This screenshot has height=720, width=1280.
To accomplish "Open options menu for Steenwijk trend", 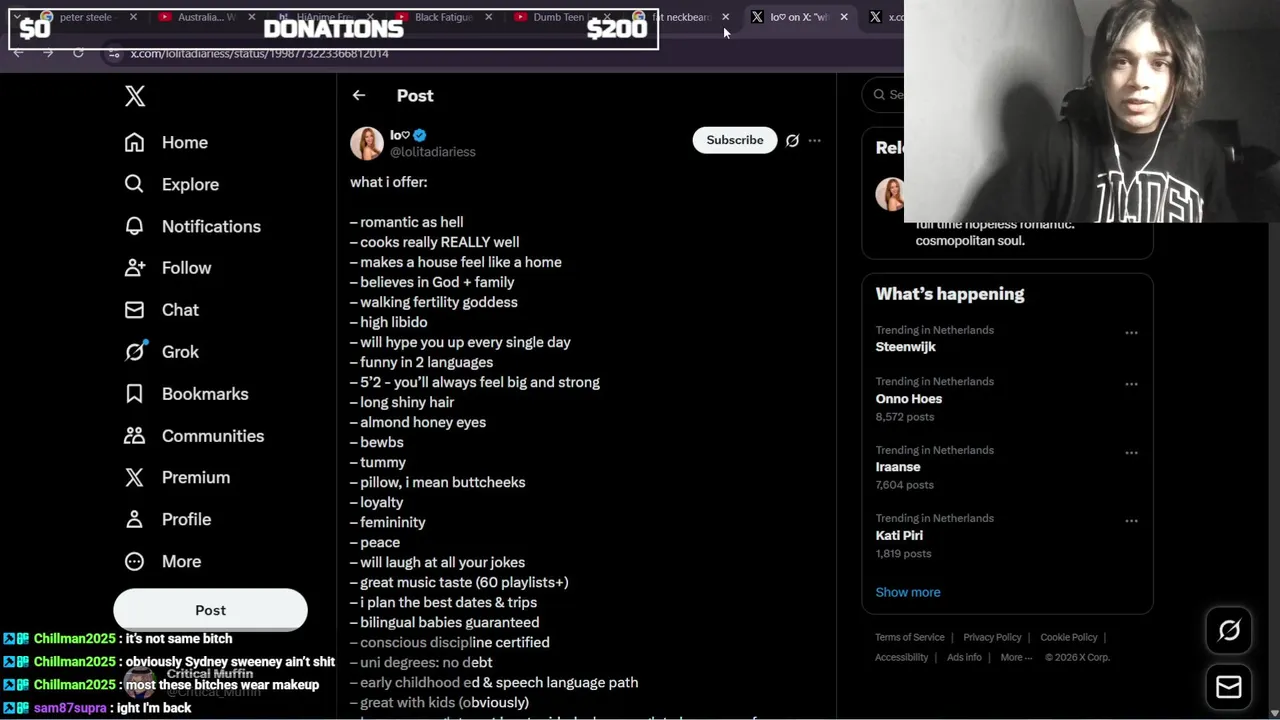I will pyautogui.click(x=1131, y=333).
